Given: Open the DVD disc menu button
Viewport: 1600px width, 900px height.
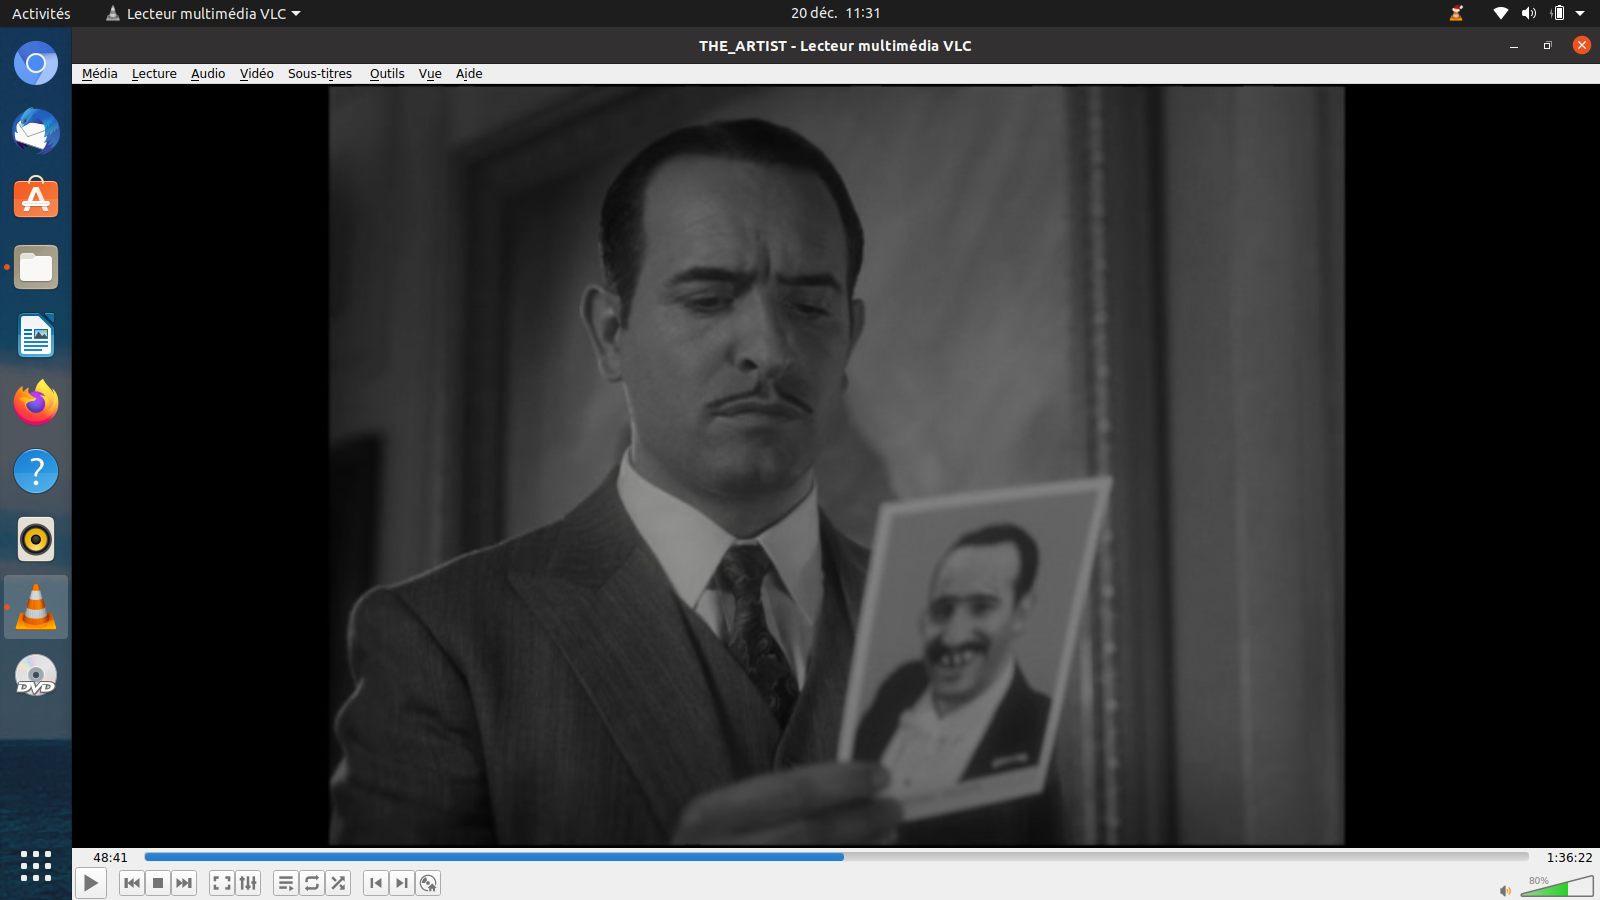Looking at the screenshot, I should (428, 883).
